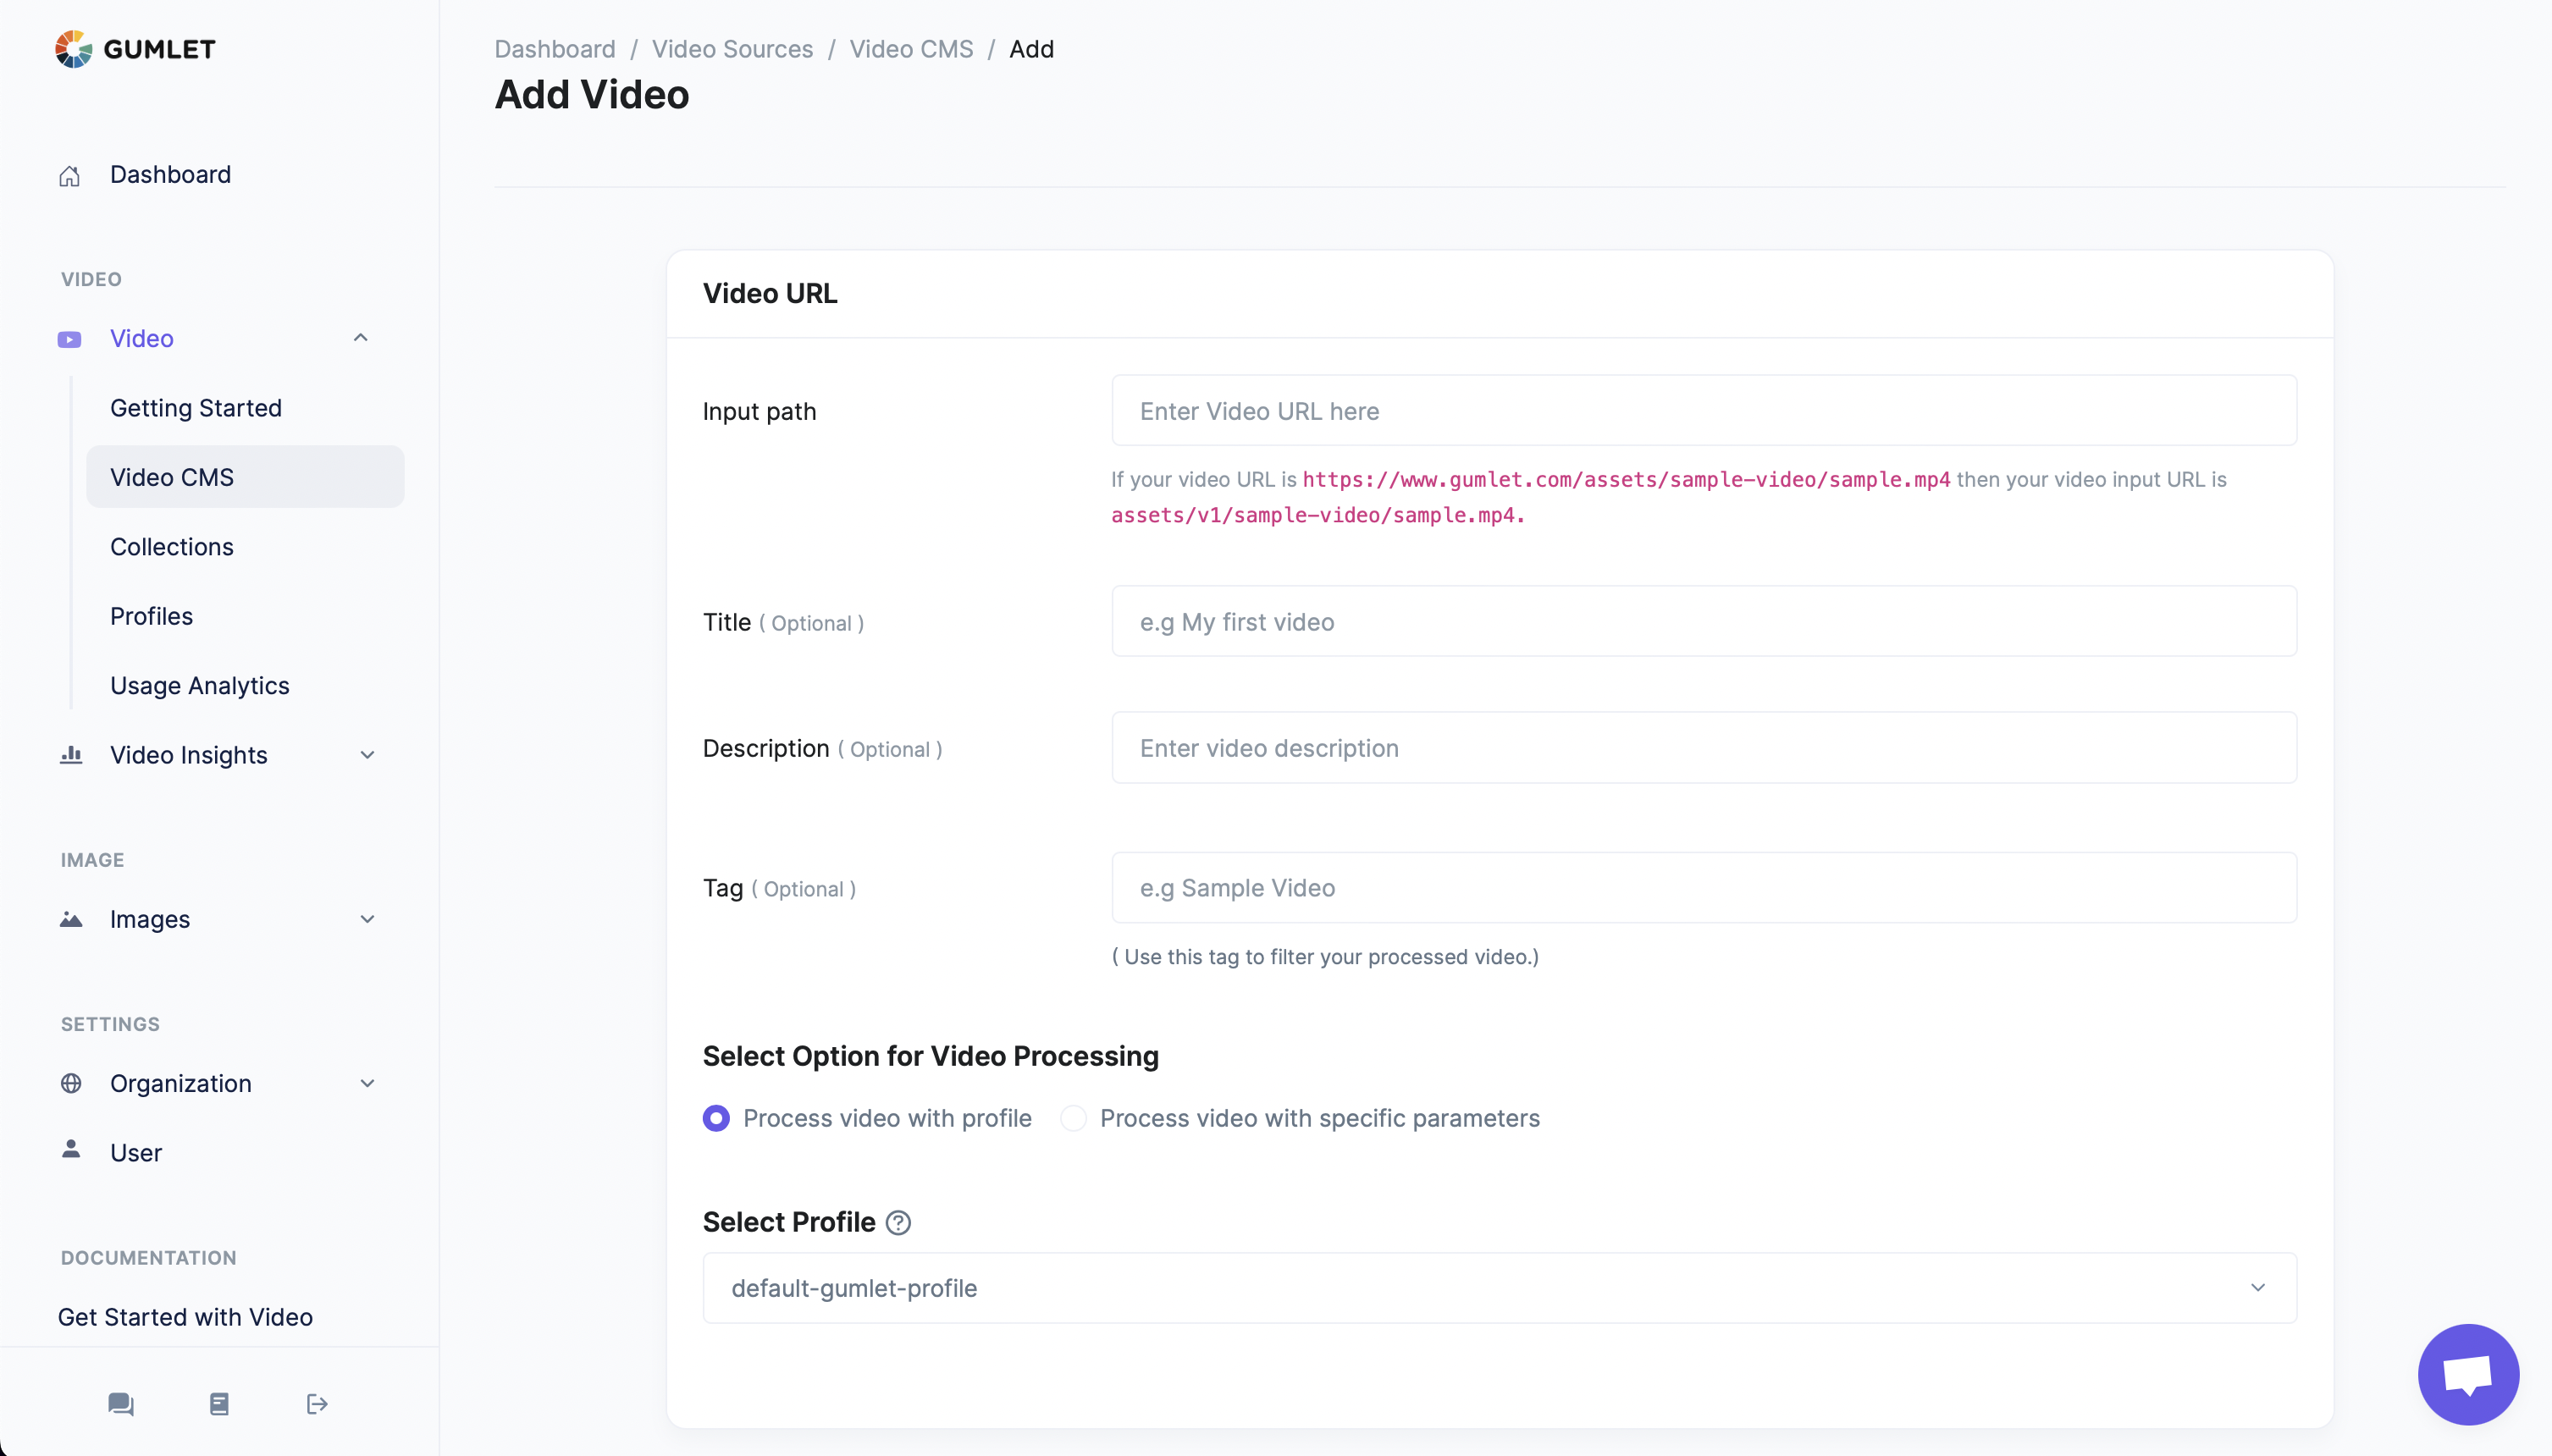
Task: Open Get Started with Video link
Action: coord(186,1317)
